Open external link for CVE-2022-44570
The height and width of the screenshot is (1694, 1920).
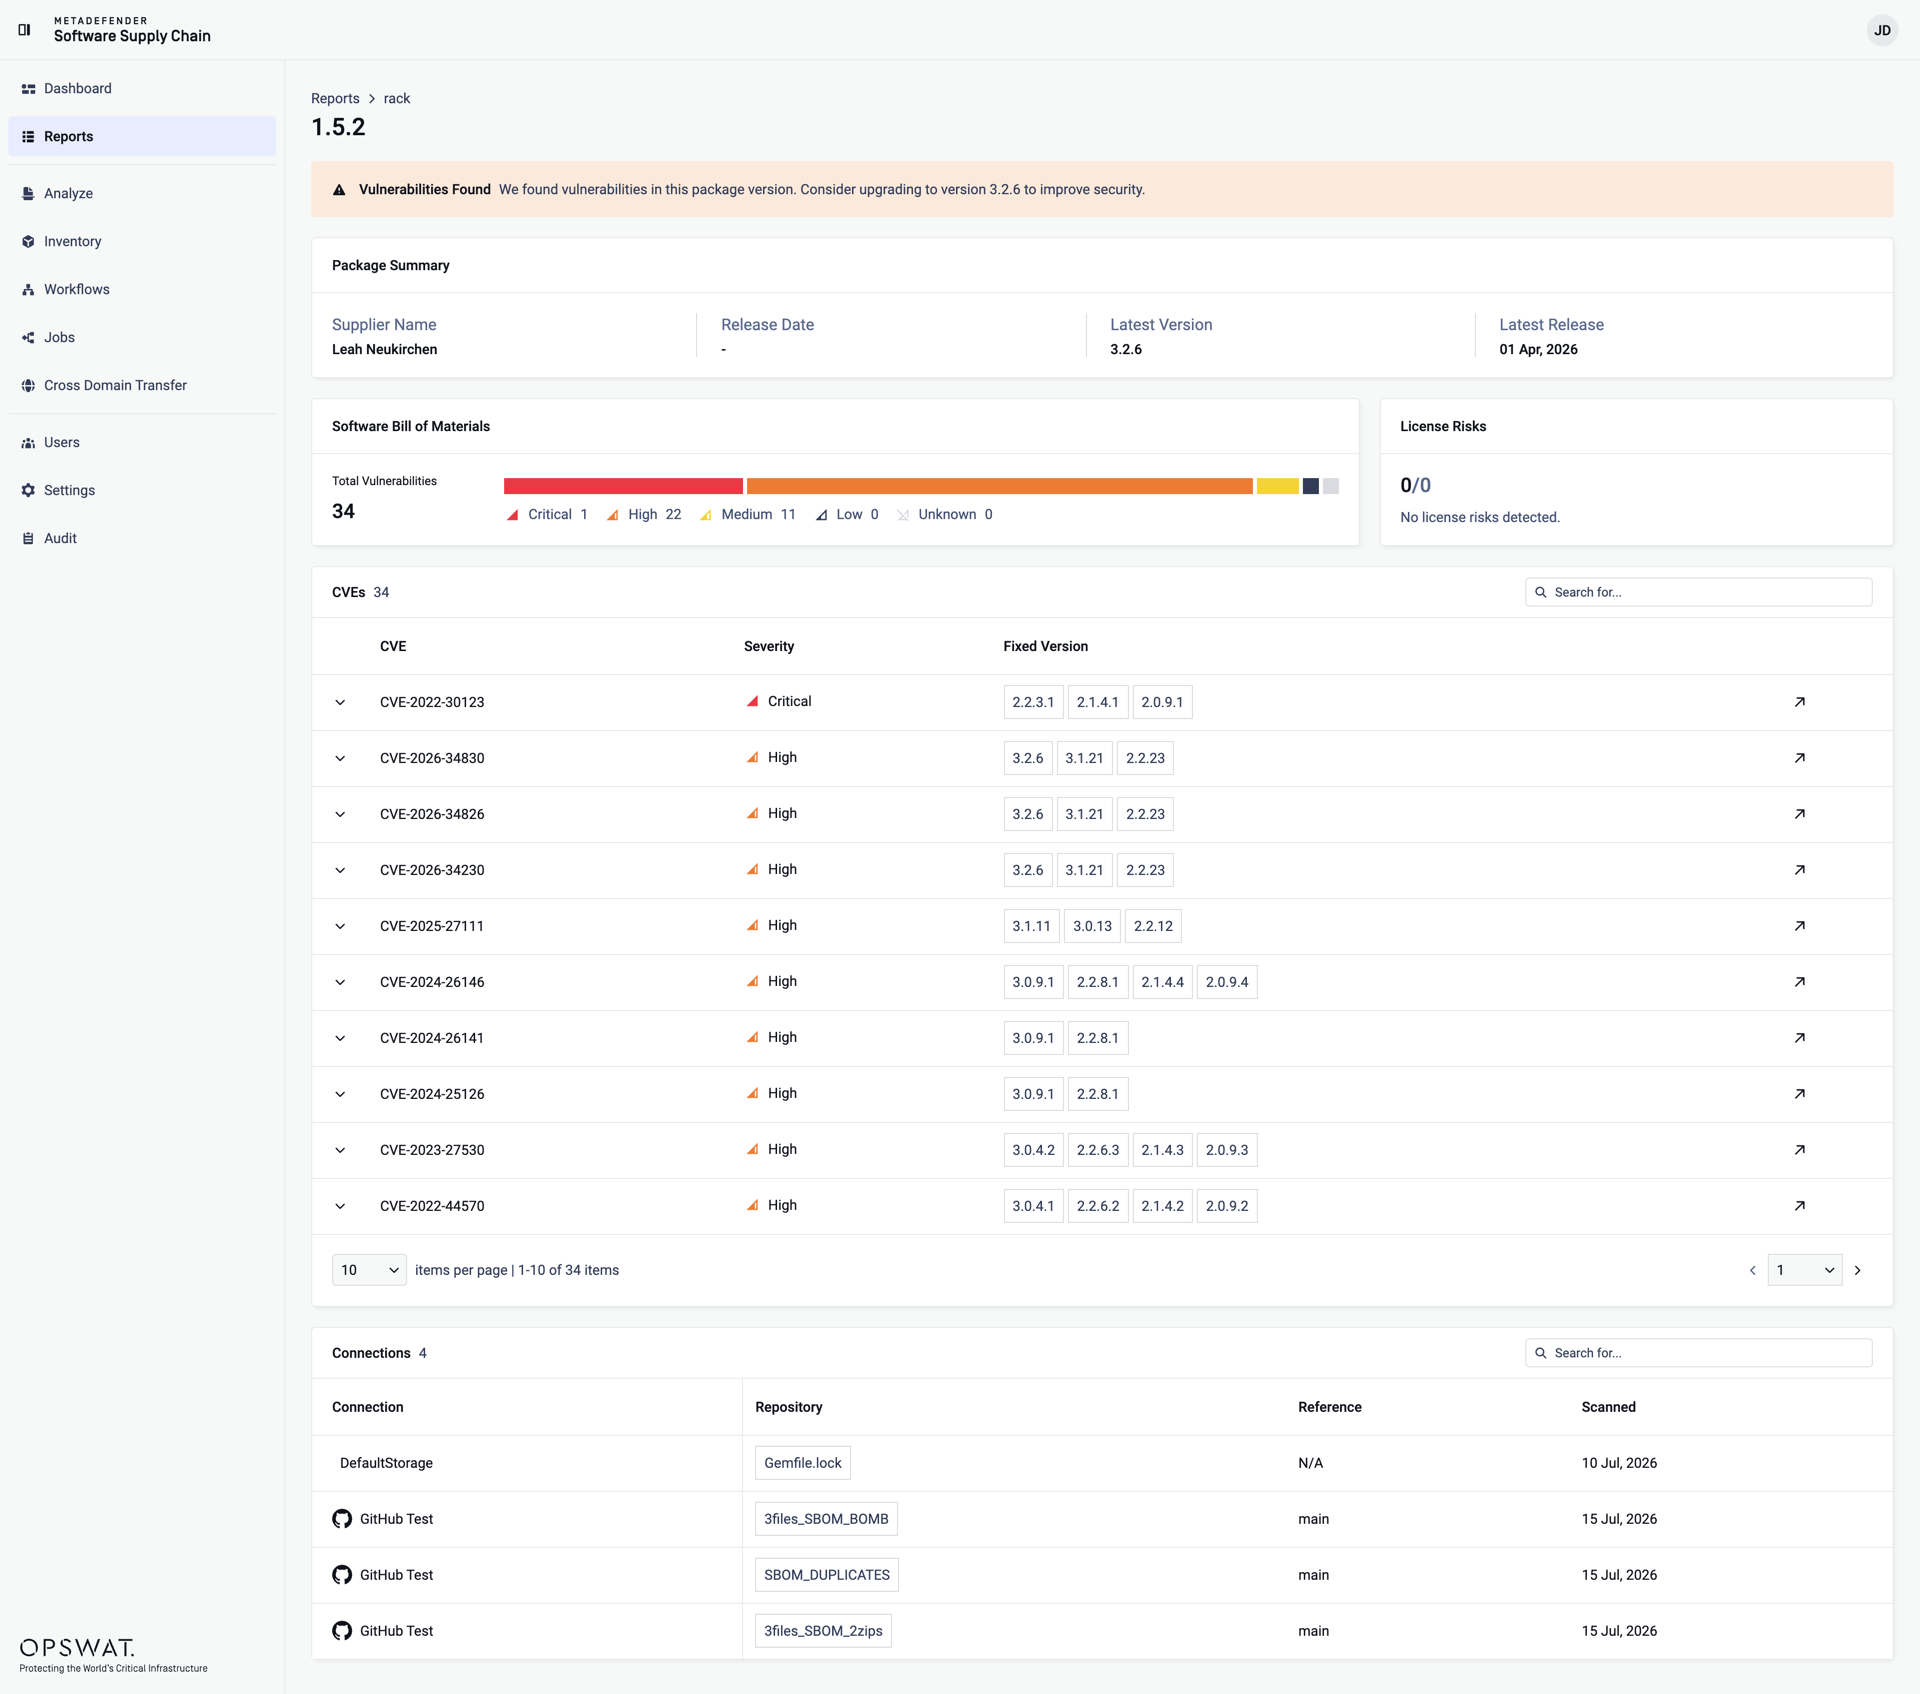pyautogui.click(x=1799, y=1206)
